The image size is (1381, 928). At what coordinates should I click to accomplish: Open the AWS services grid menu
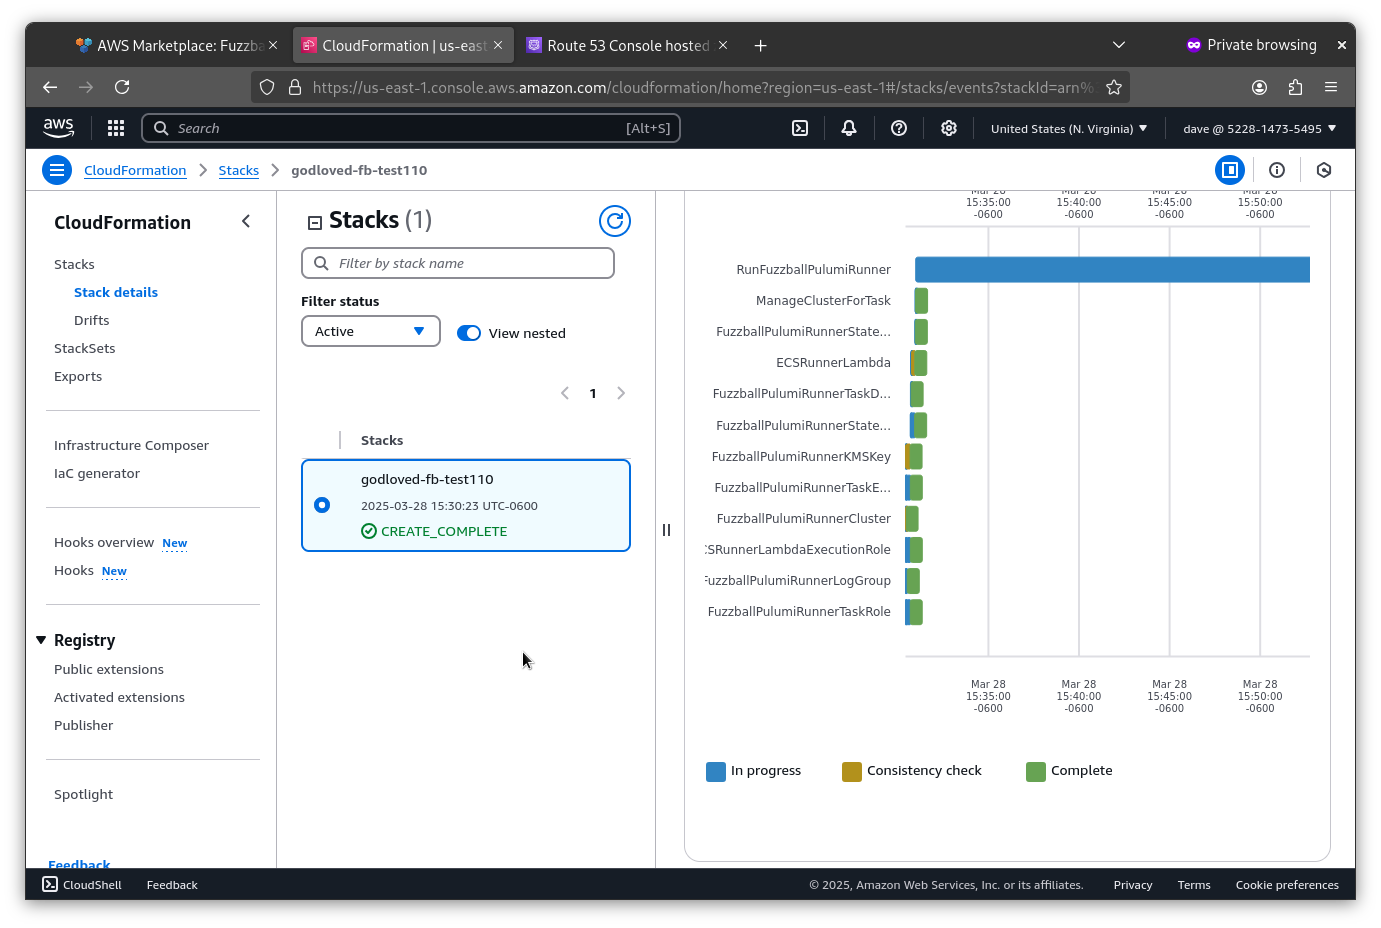coord(115,128)
